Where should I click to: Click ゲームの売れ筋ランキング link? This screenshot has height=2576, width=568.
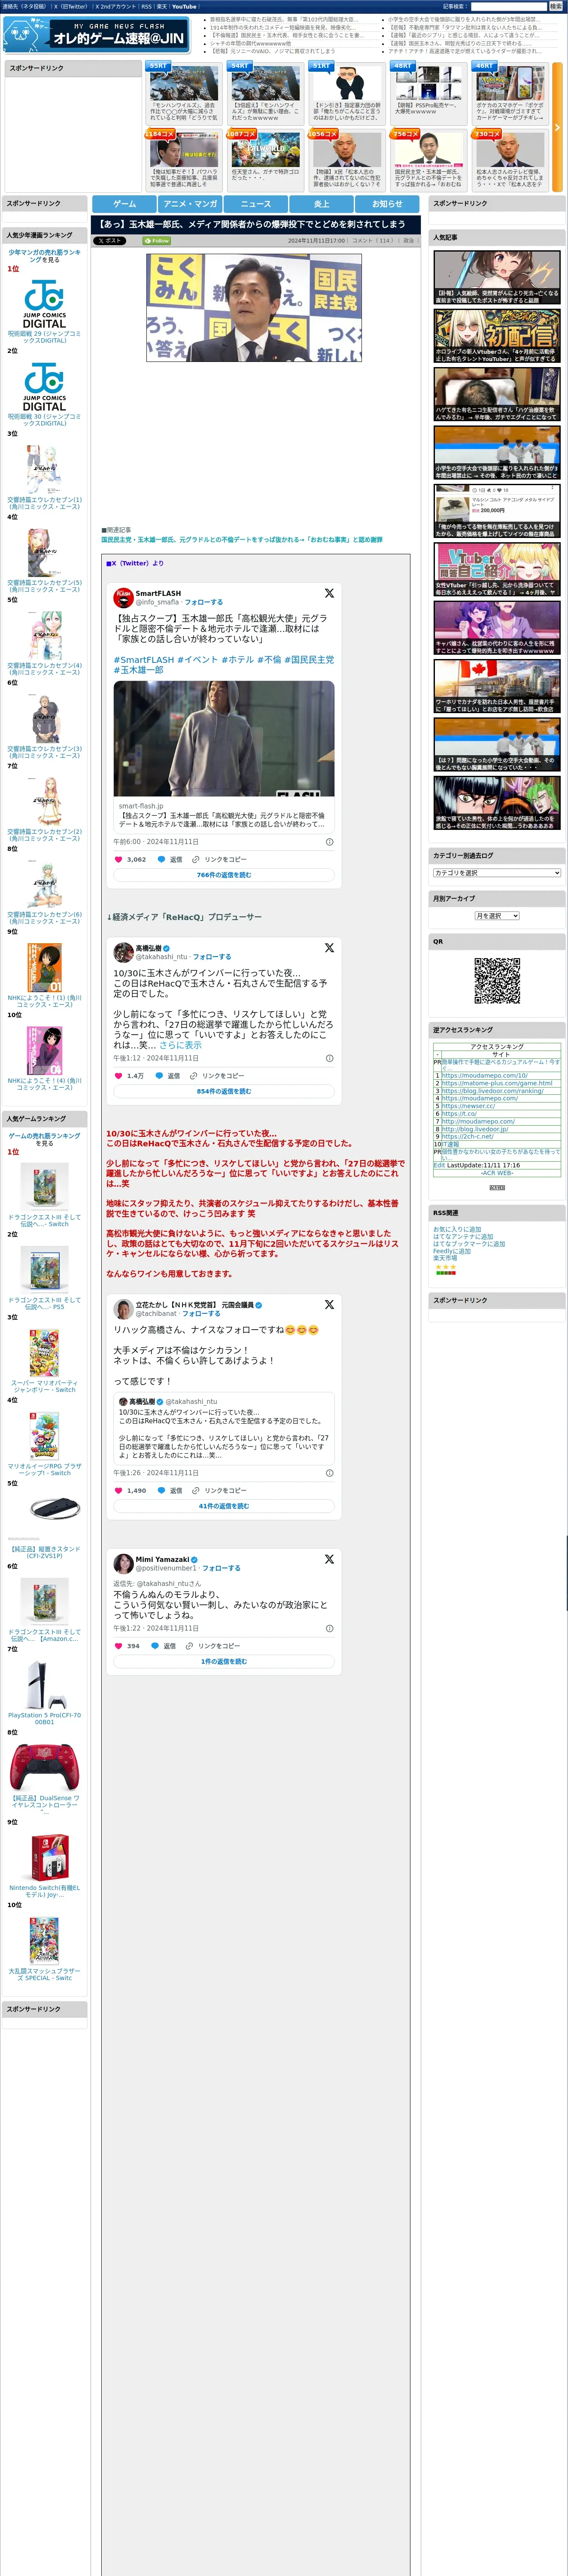pyautogui.click(x=44, y=1136)
